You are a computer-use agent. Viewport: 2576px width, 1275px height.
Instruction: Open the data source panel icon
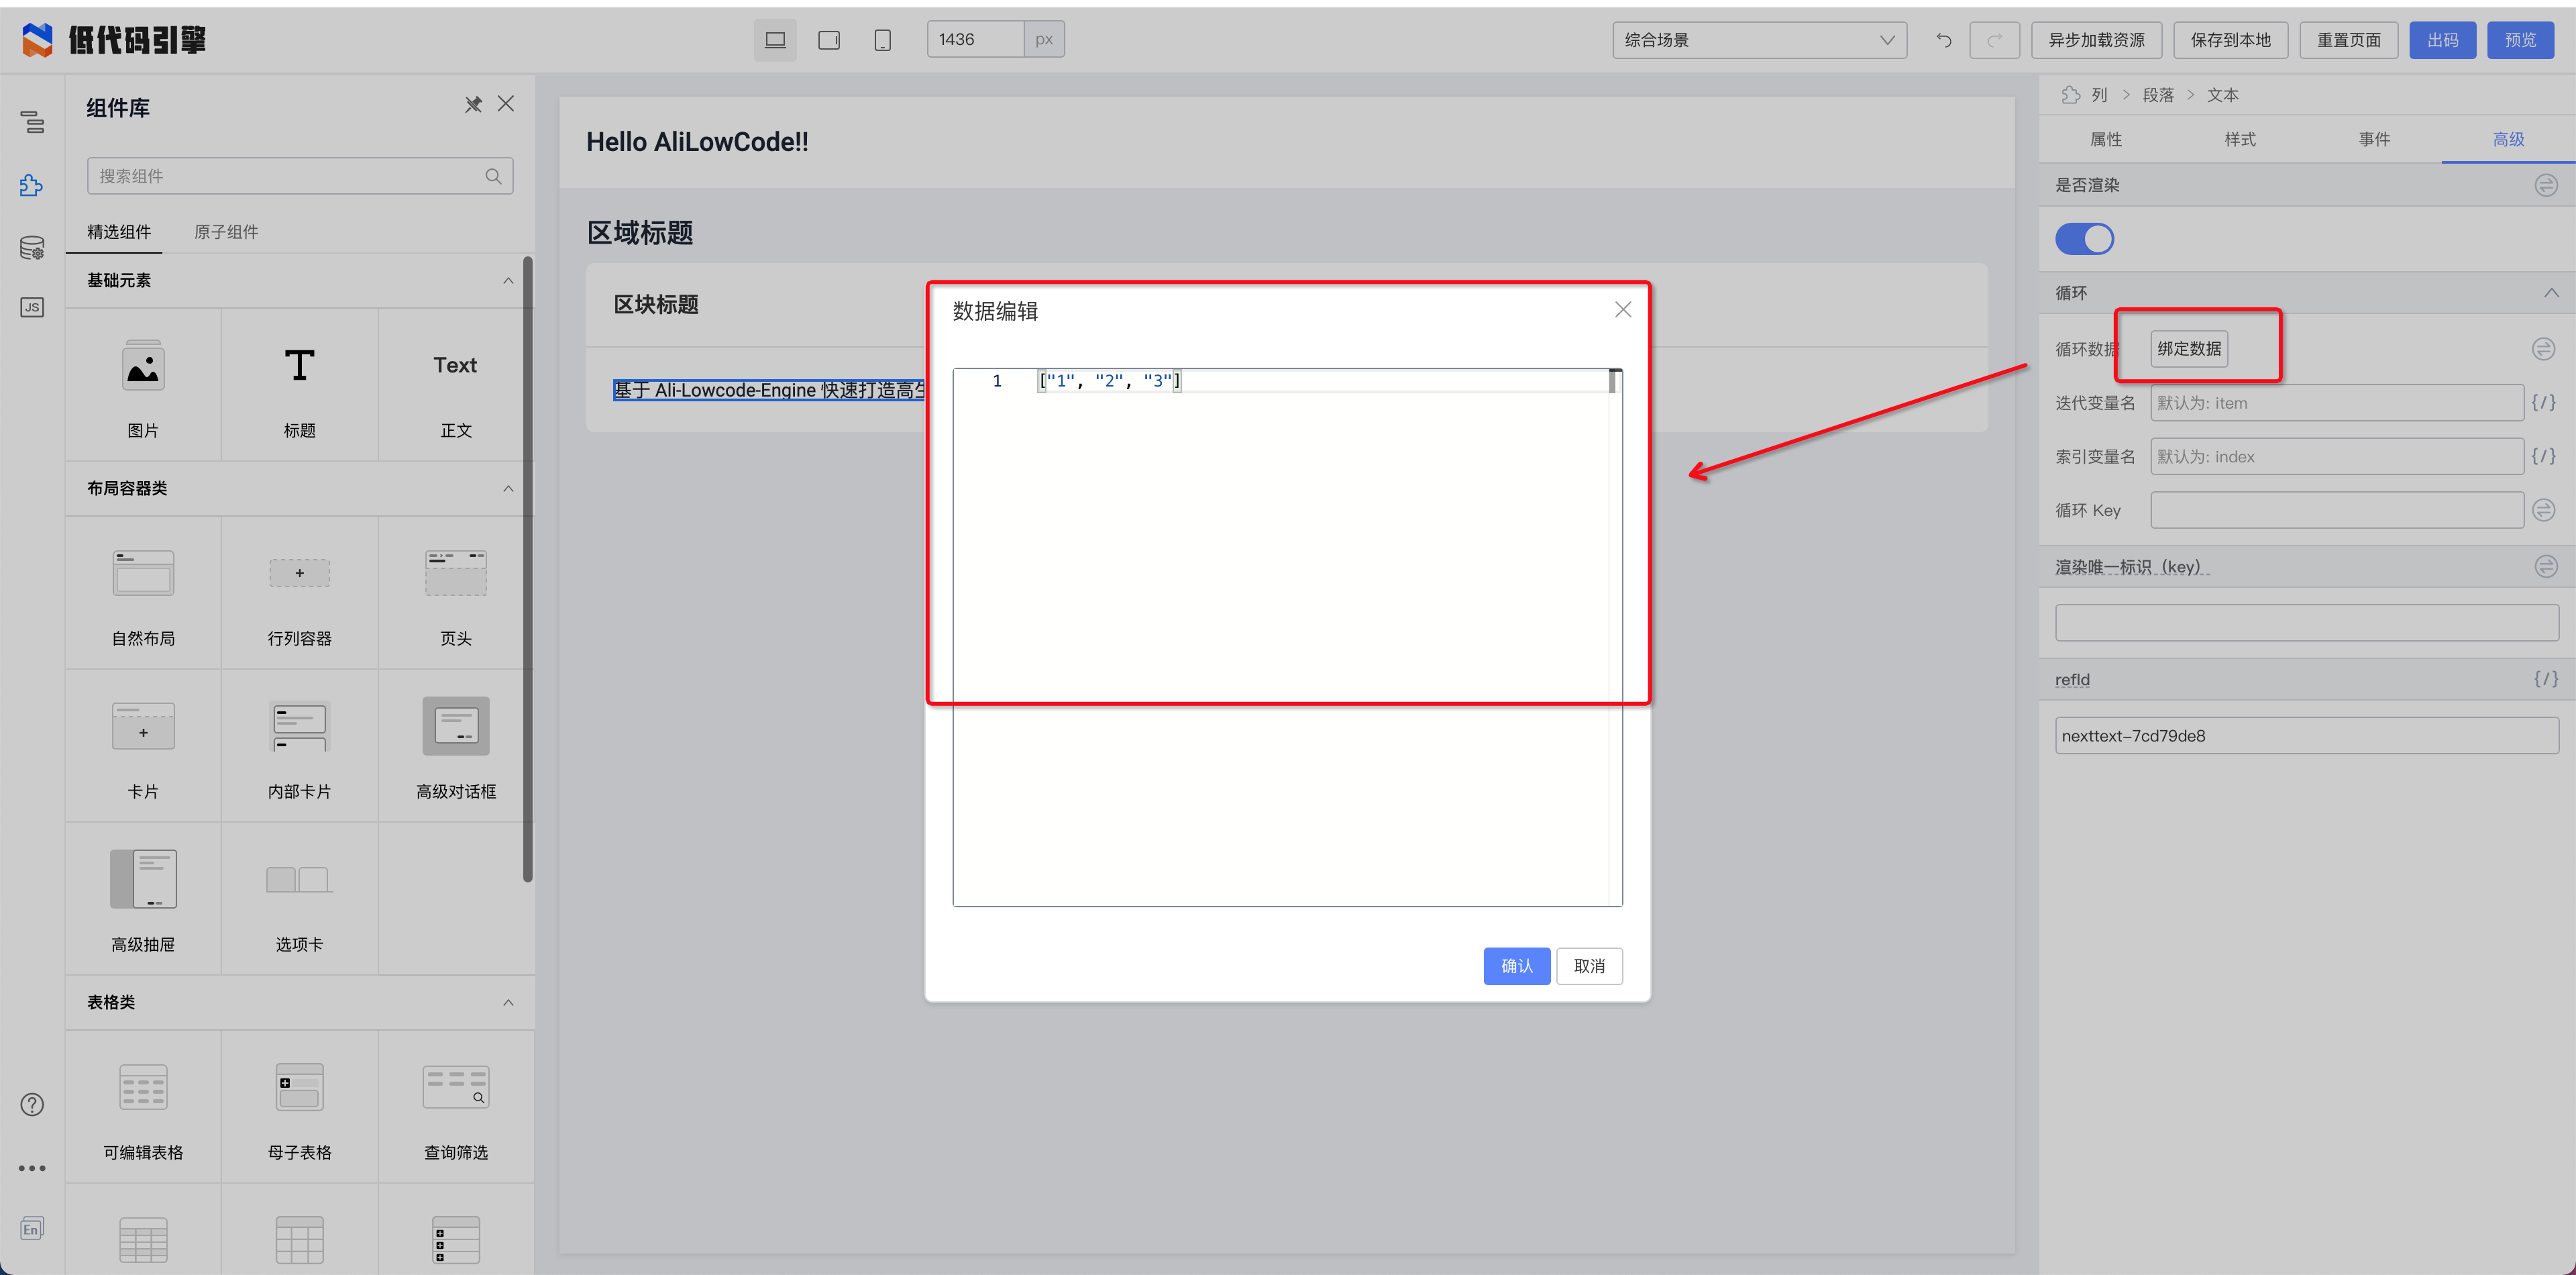32,247
